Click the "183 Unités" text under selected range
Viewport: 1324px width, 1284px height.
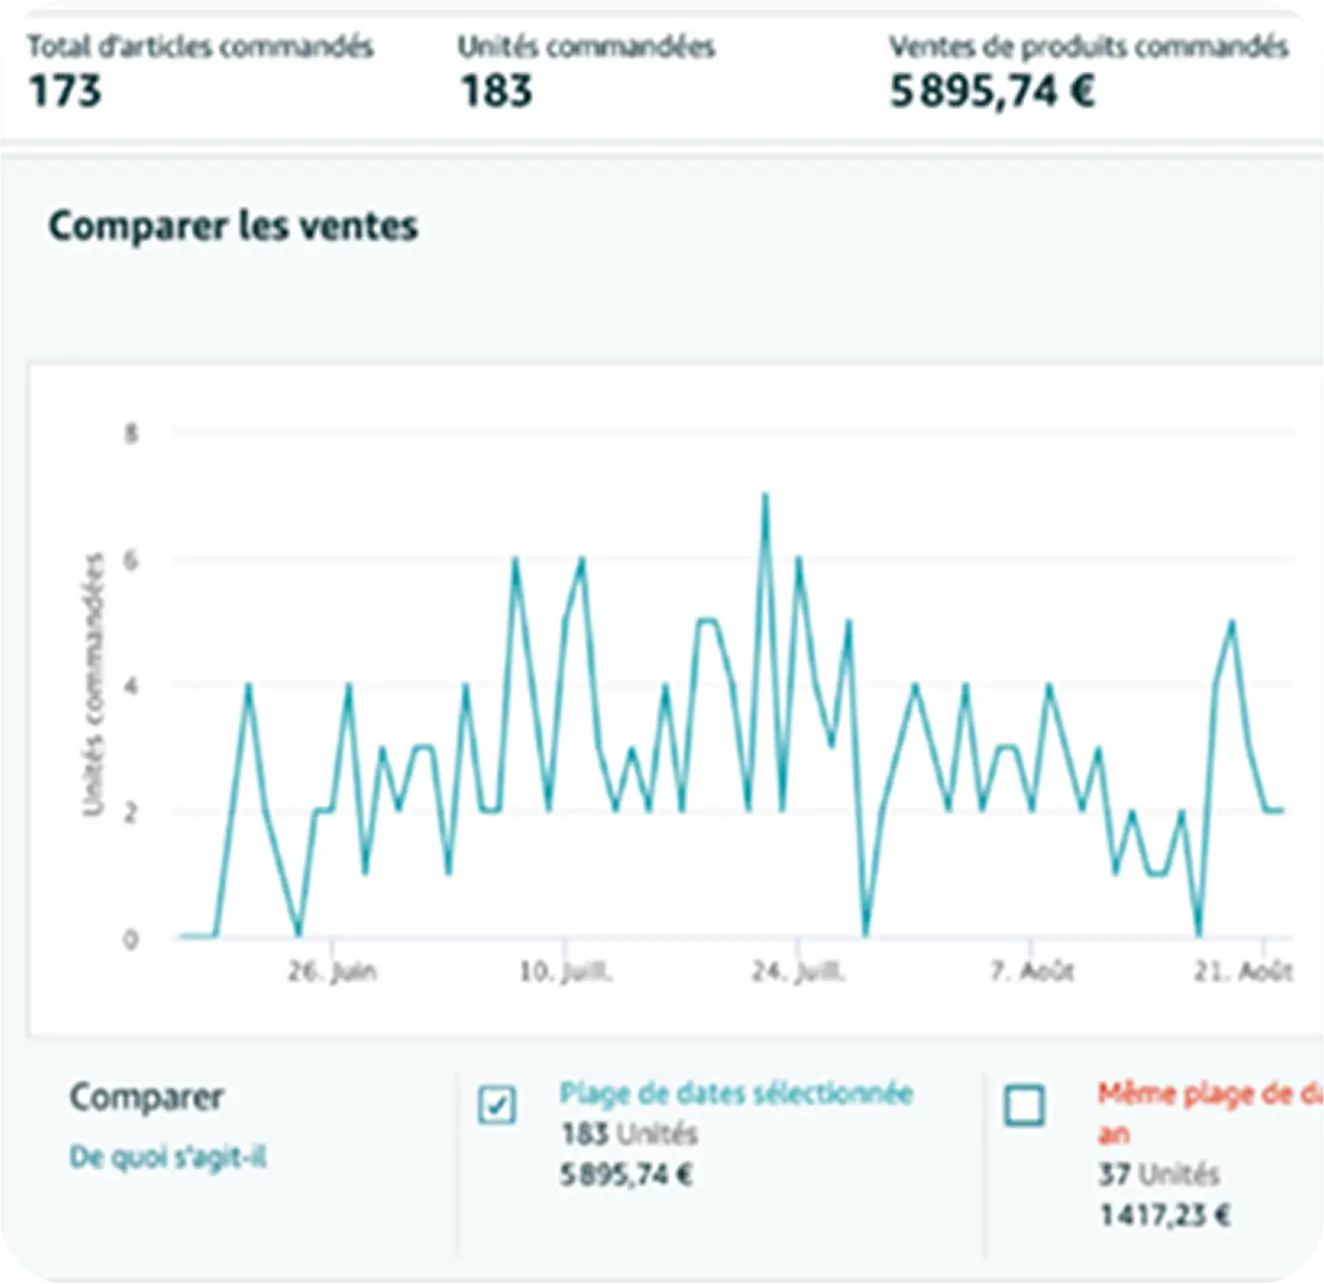pyautogui.click(x=629, y=1134)
